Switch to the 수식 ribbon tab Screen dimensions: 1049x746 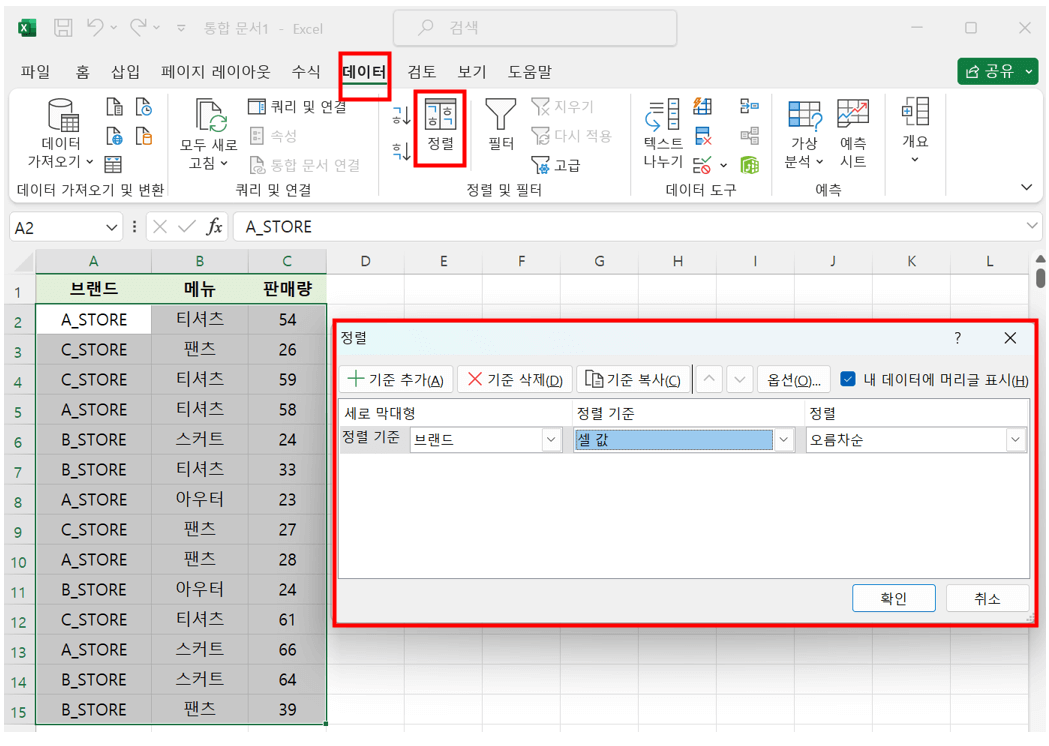click(x=305, y=71)
